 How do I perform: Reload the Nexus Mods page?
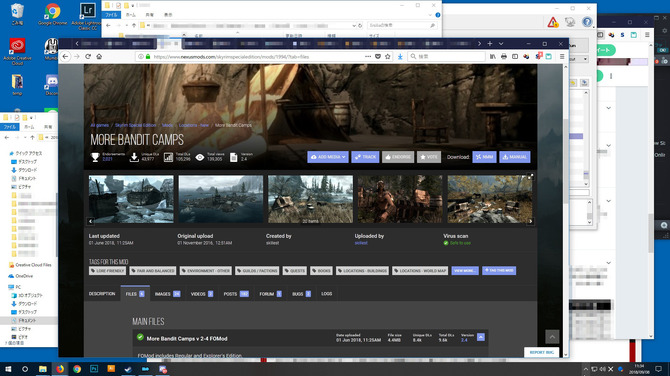pos(88,56)
